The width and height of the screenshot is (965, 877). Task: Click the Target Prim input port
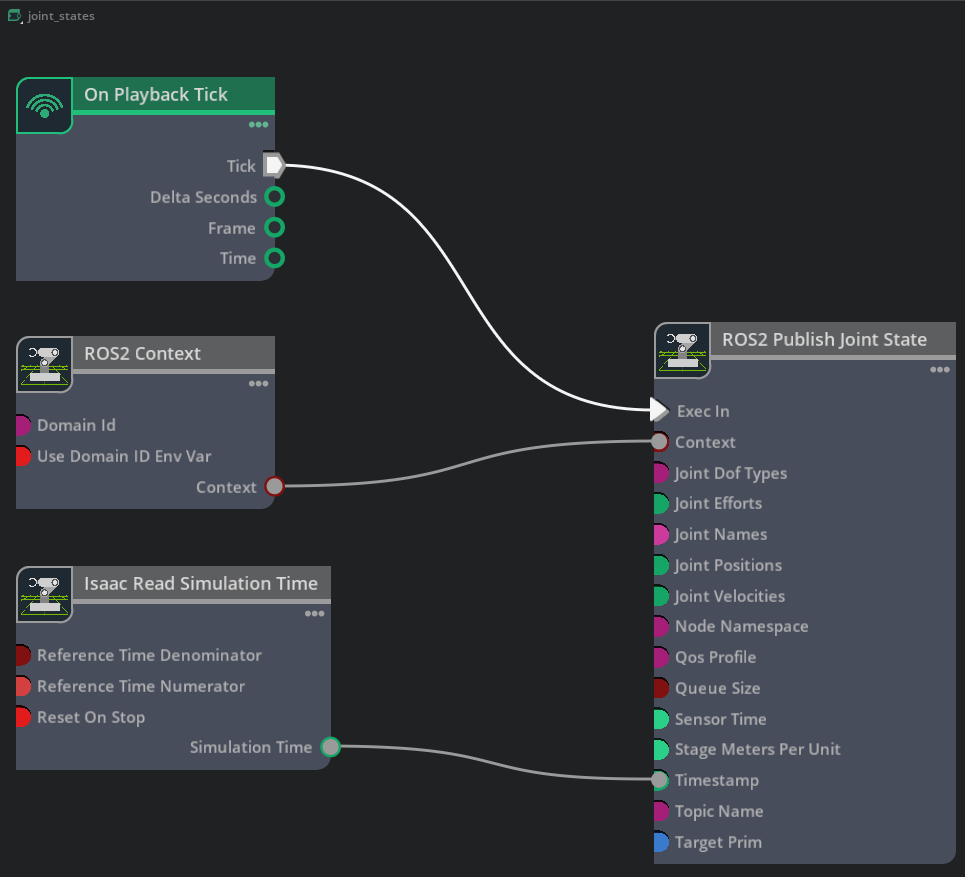coord(661,842)
